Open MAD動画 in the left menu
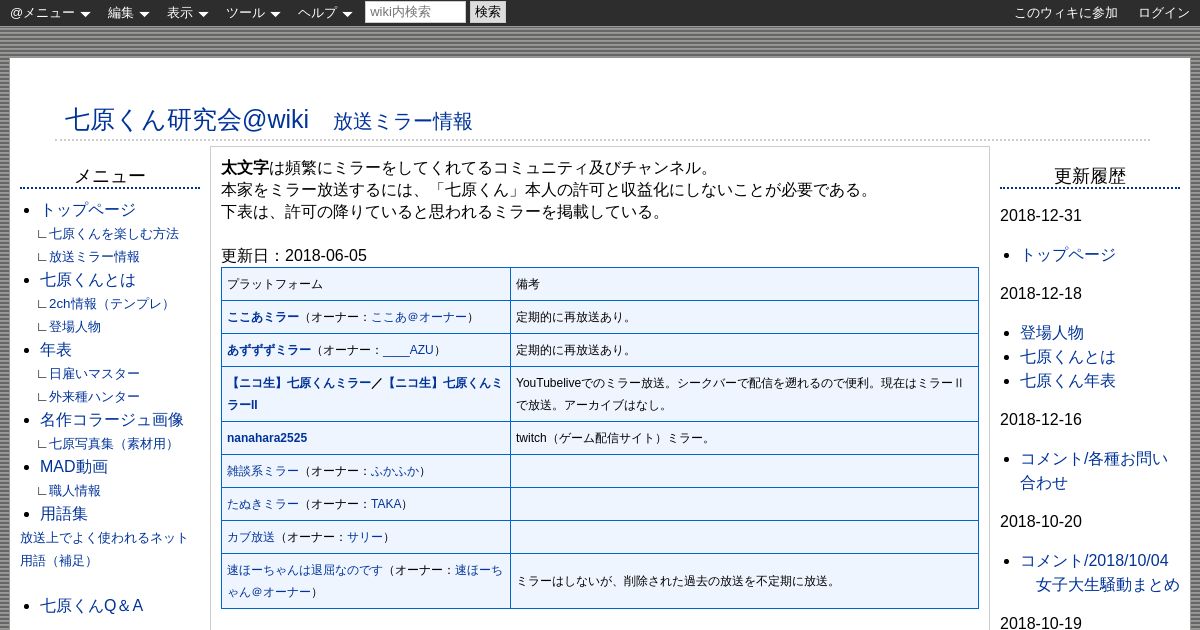 pyautogui.click(x=74, y=467)
